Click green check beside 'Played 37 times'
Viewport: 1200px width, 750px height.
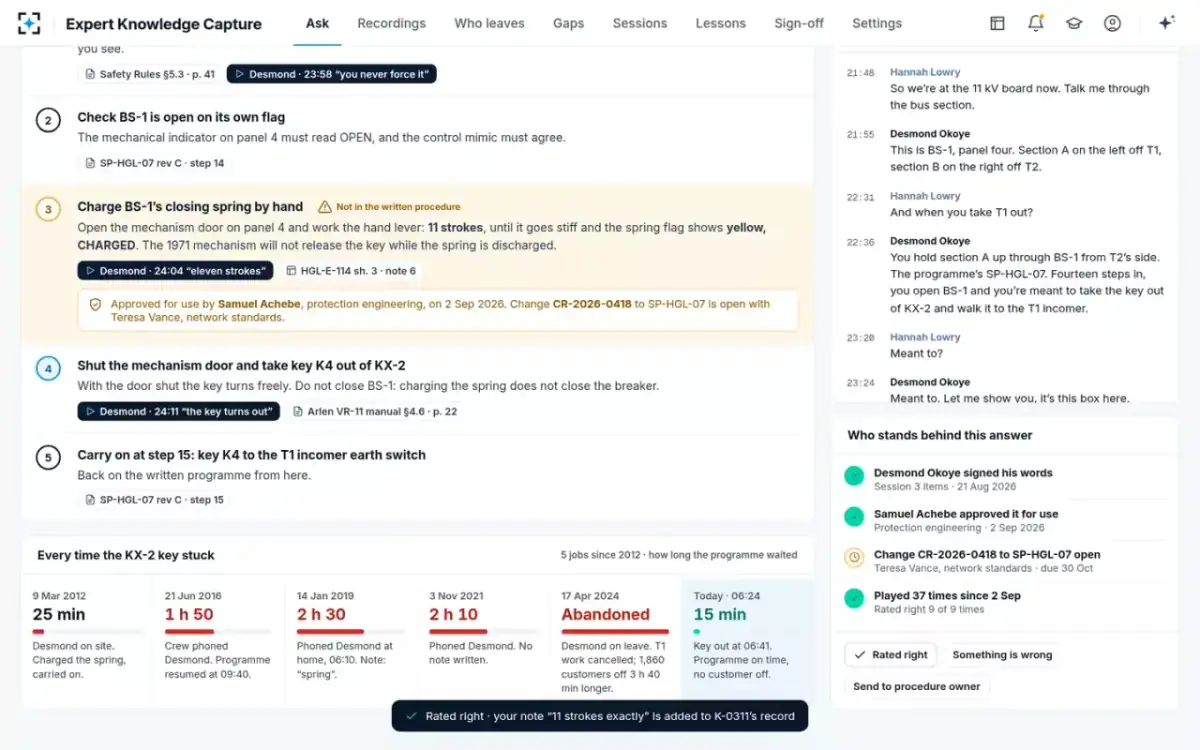853,598
